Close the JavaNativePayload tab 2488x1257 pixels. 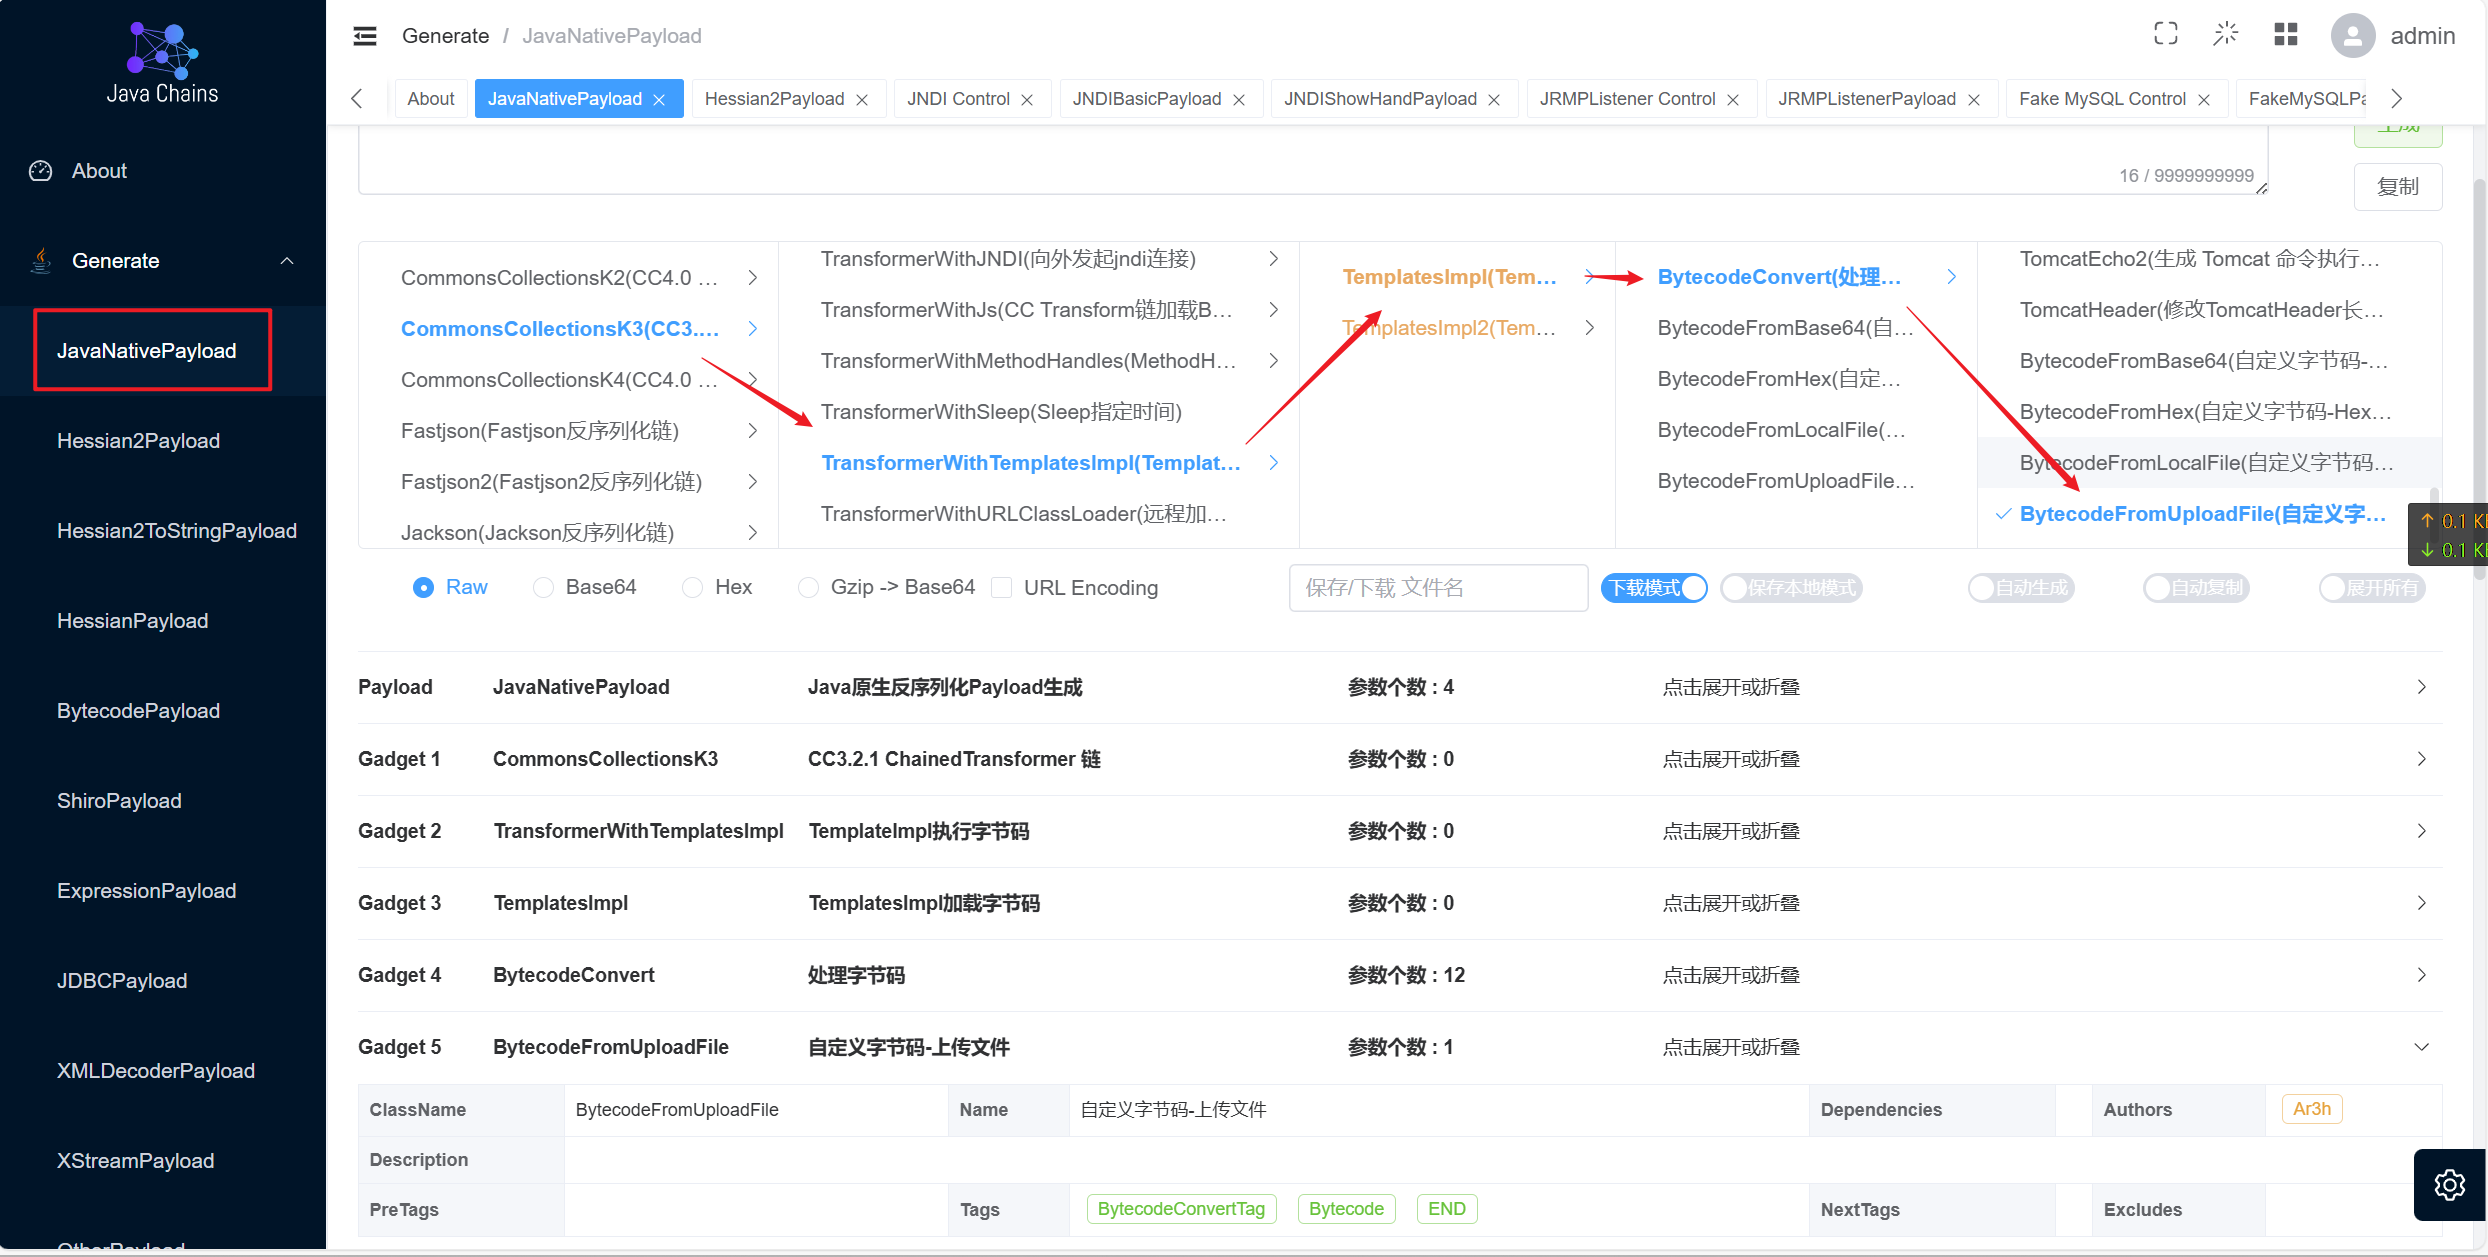[x=659, y=100]
